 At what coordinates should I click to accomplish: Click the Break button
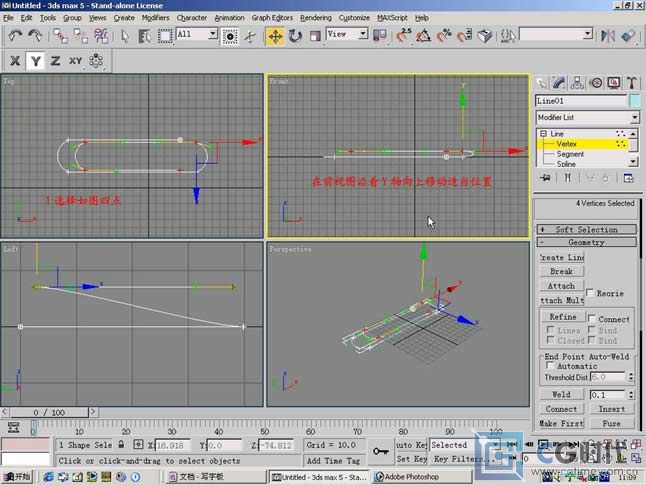562,271
